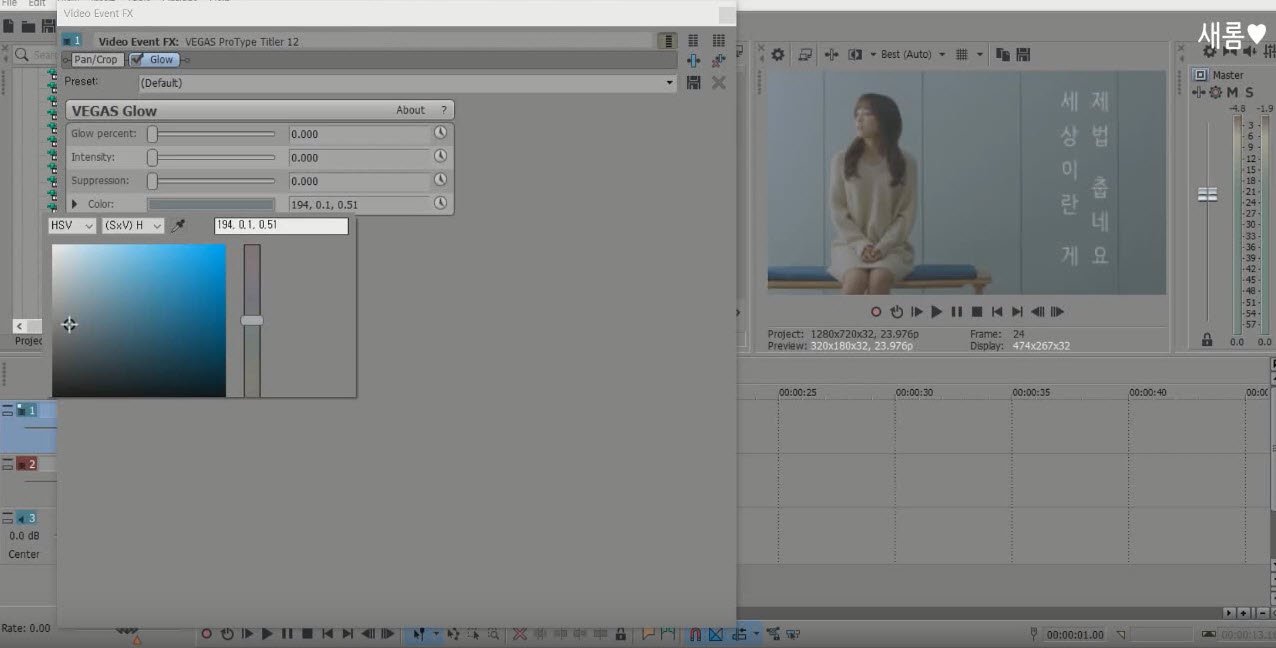1276x648 pixels.
Task: Toggle the Master fader lock icon
Action: tap(1207, 340)
